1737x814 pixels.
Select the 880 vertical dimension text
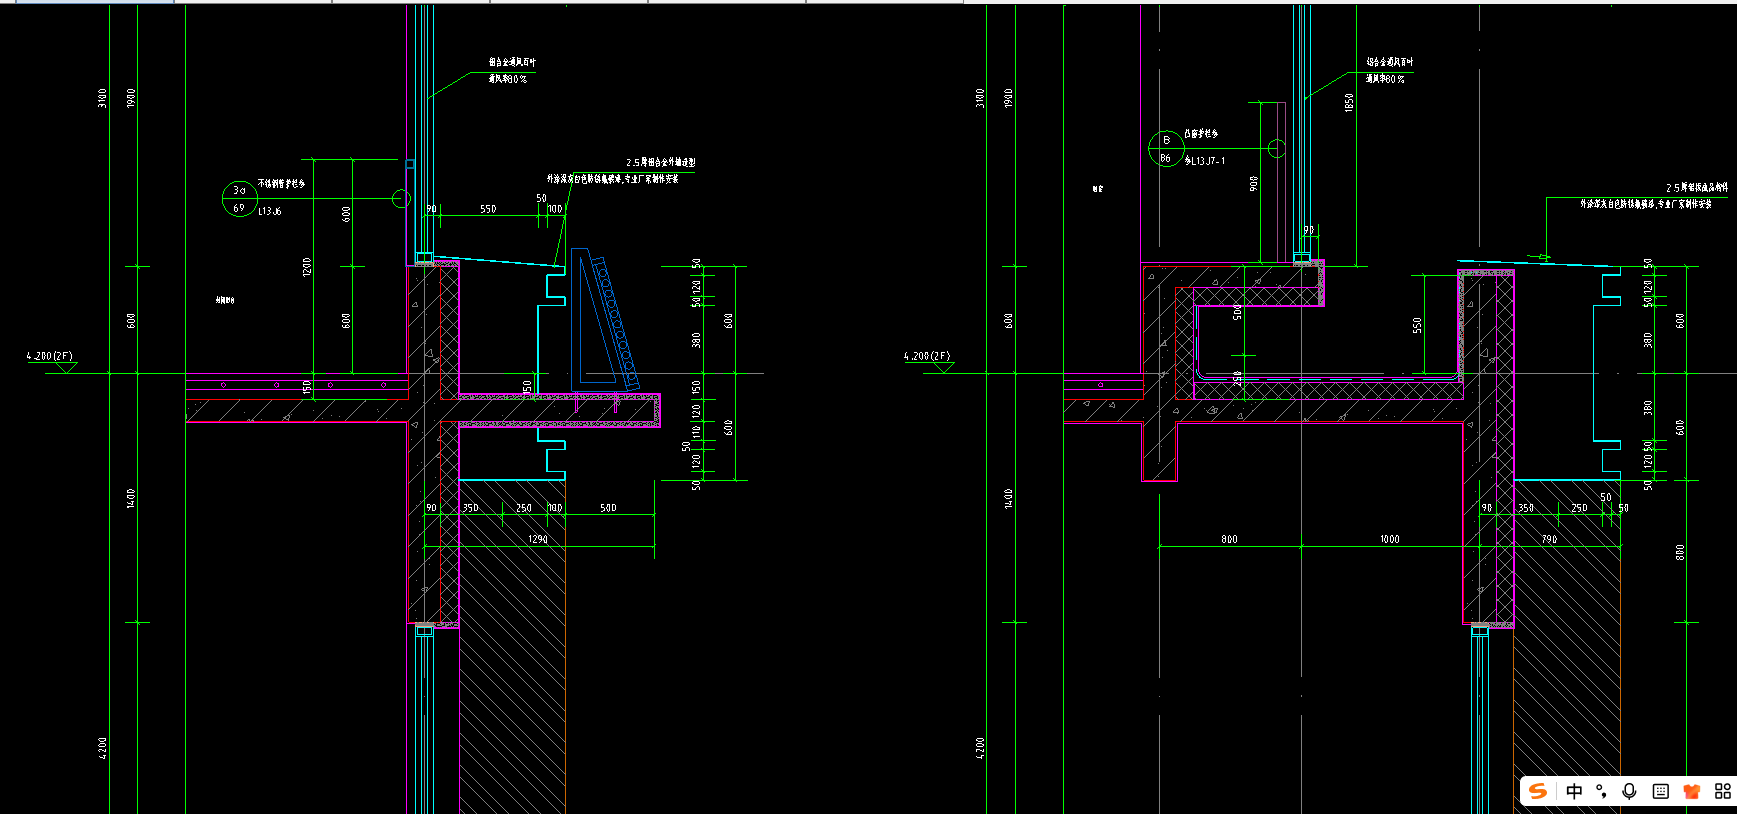click(x=1680, y=552)
